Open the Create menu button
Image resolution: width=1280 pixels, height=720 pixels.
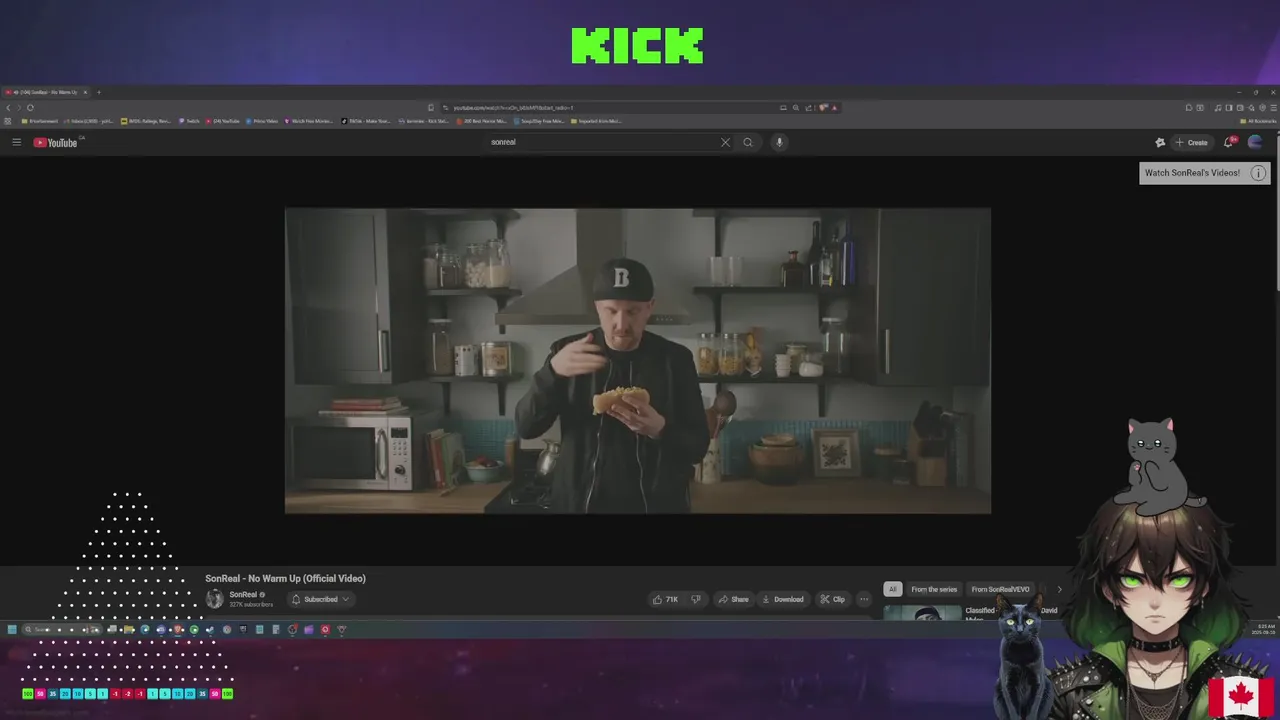(x=1191, y=142)
